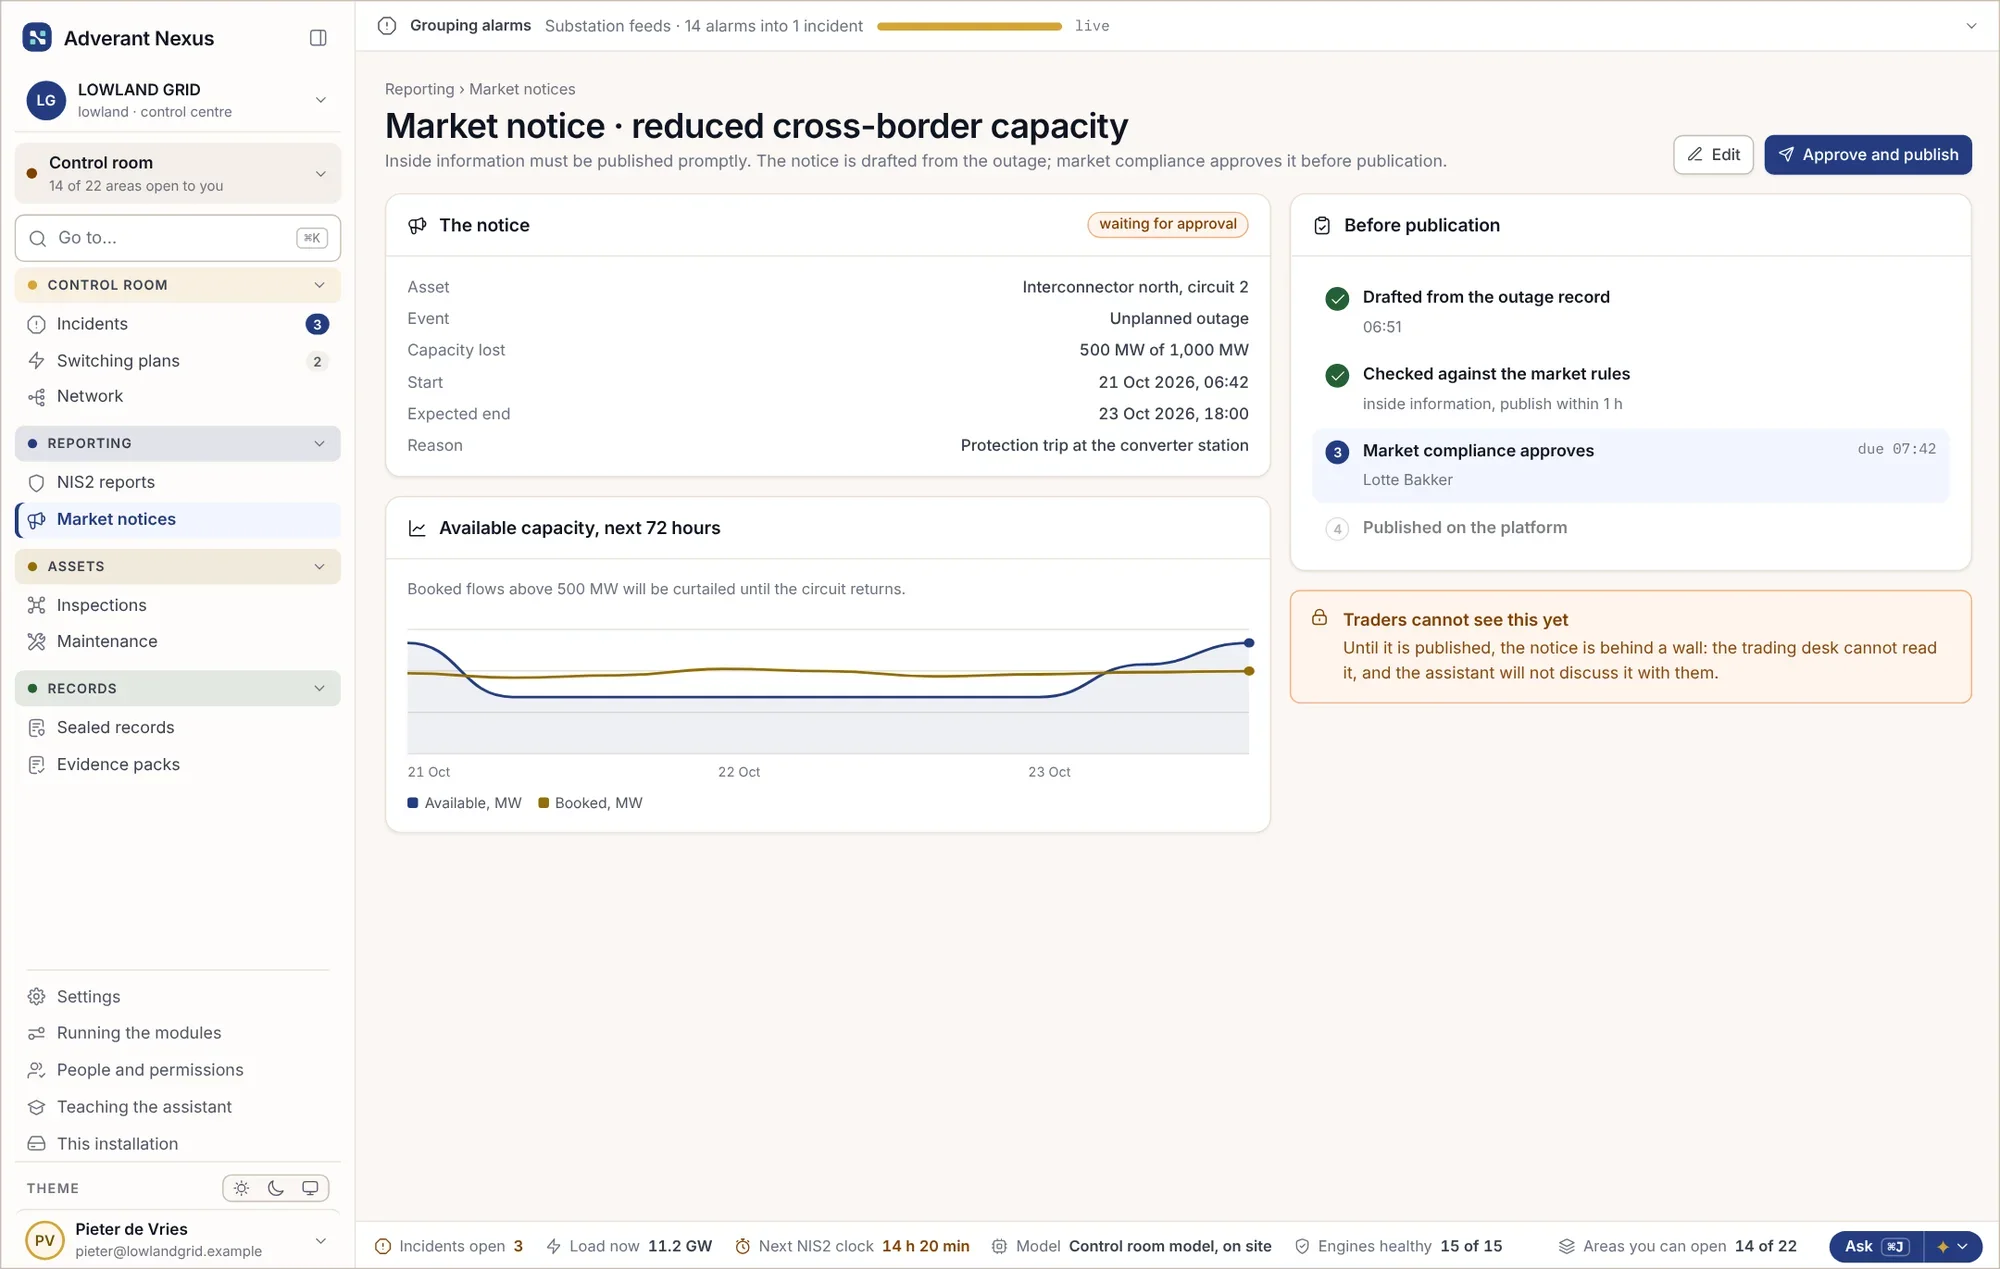2000x1269 pixels.
Task: Click the NIS2 reports shield icon
Action: (37, 483)
